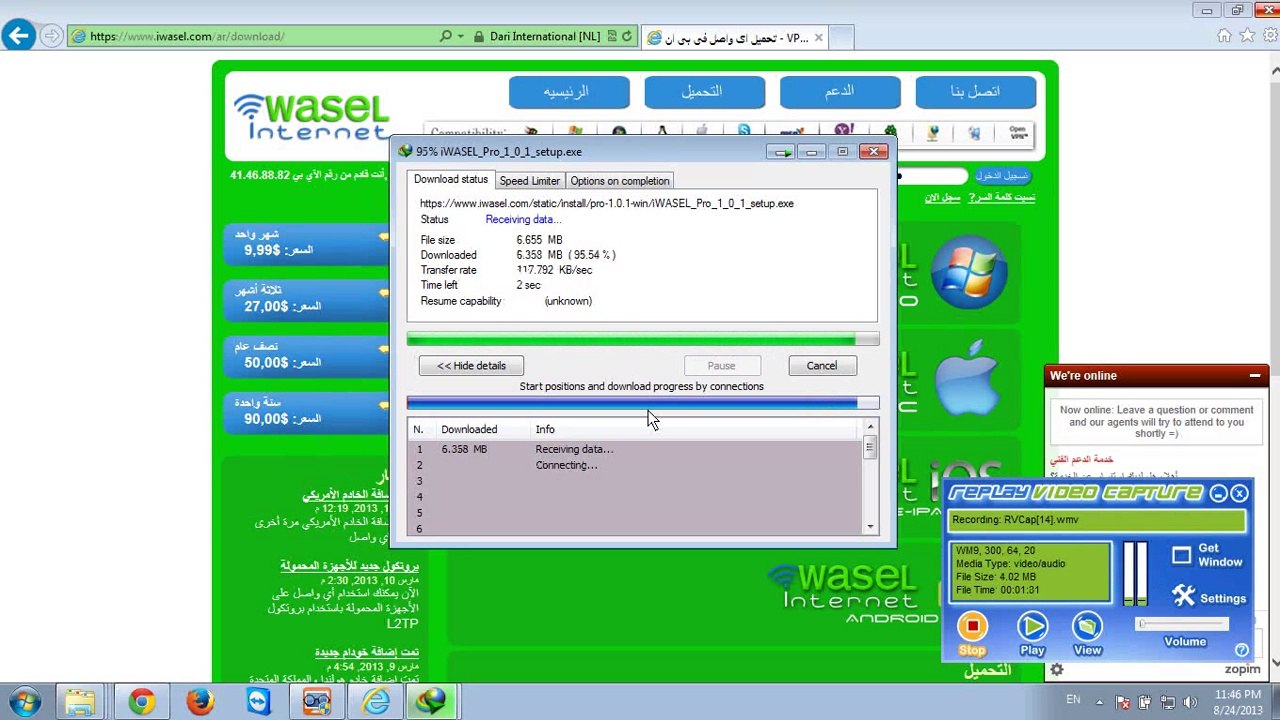Viewport: 1280px width, 720px height.
Task: Open Internet Explorer Home icon
Action: (x=1224, y=36)
